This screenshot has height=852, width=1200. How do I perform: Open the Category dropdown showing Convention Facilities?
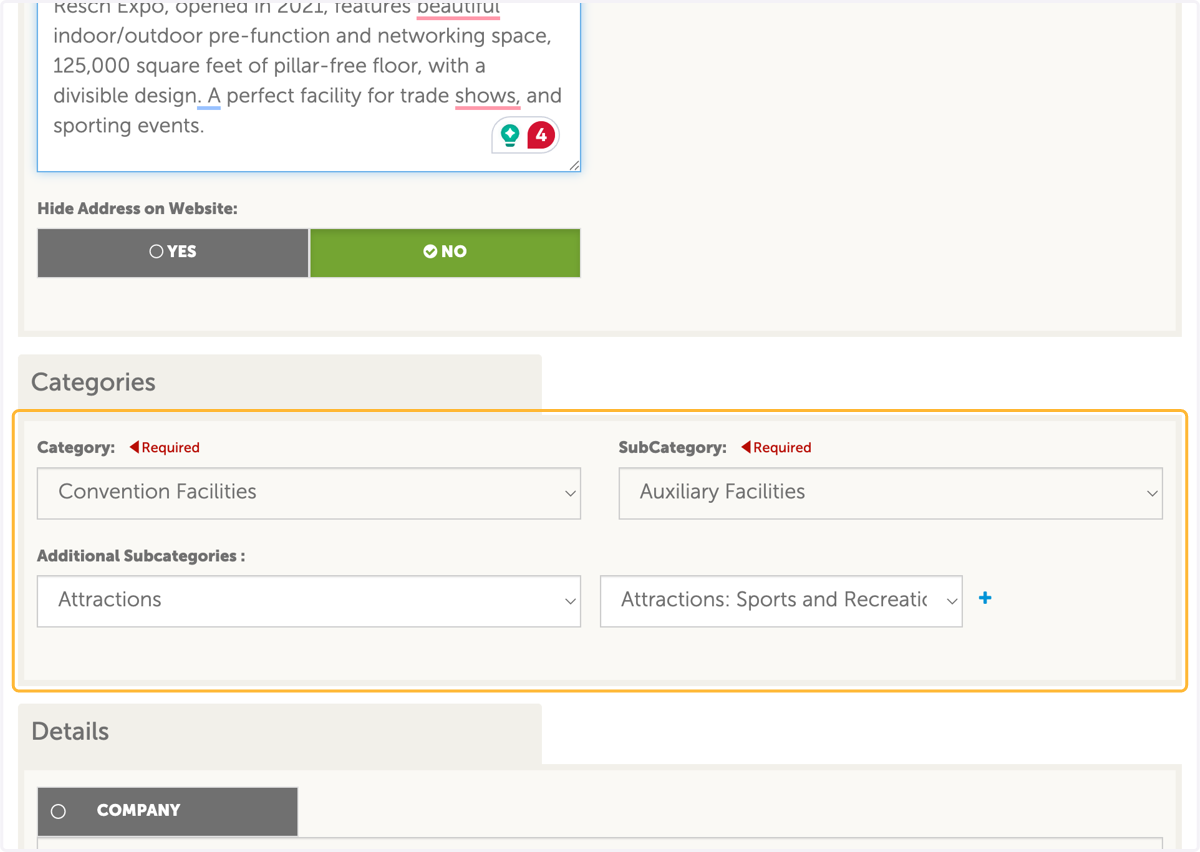tap(309, 493)
